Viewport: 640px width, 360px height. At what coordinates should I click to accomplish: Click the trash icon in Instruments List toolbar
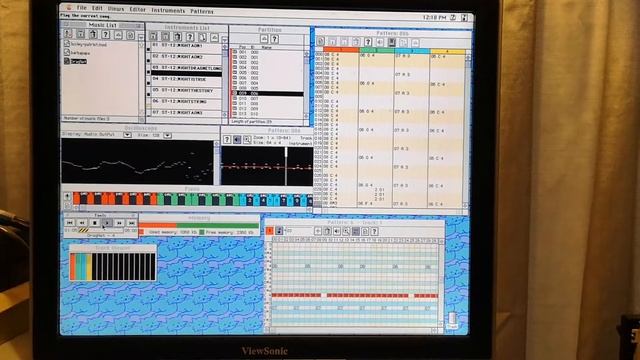point(178,38)
